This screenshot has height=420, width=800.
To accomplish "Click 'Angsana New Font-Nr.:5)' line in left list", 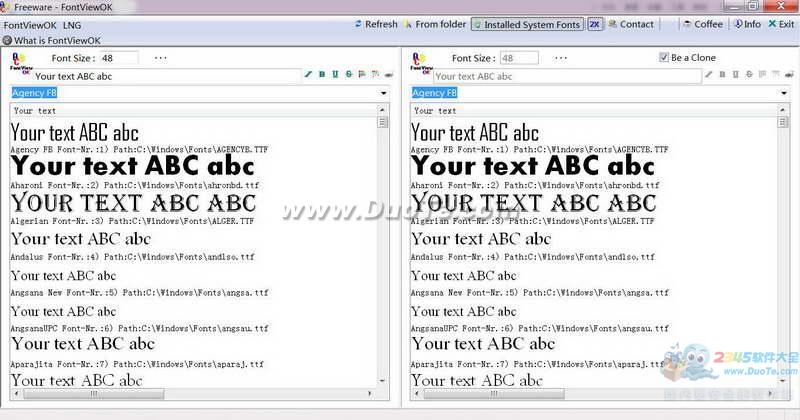I will pyautogui.click(x=139, y=292).
